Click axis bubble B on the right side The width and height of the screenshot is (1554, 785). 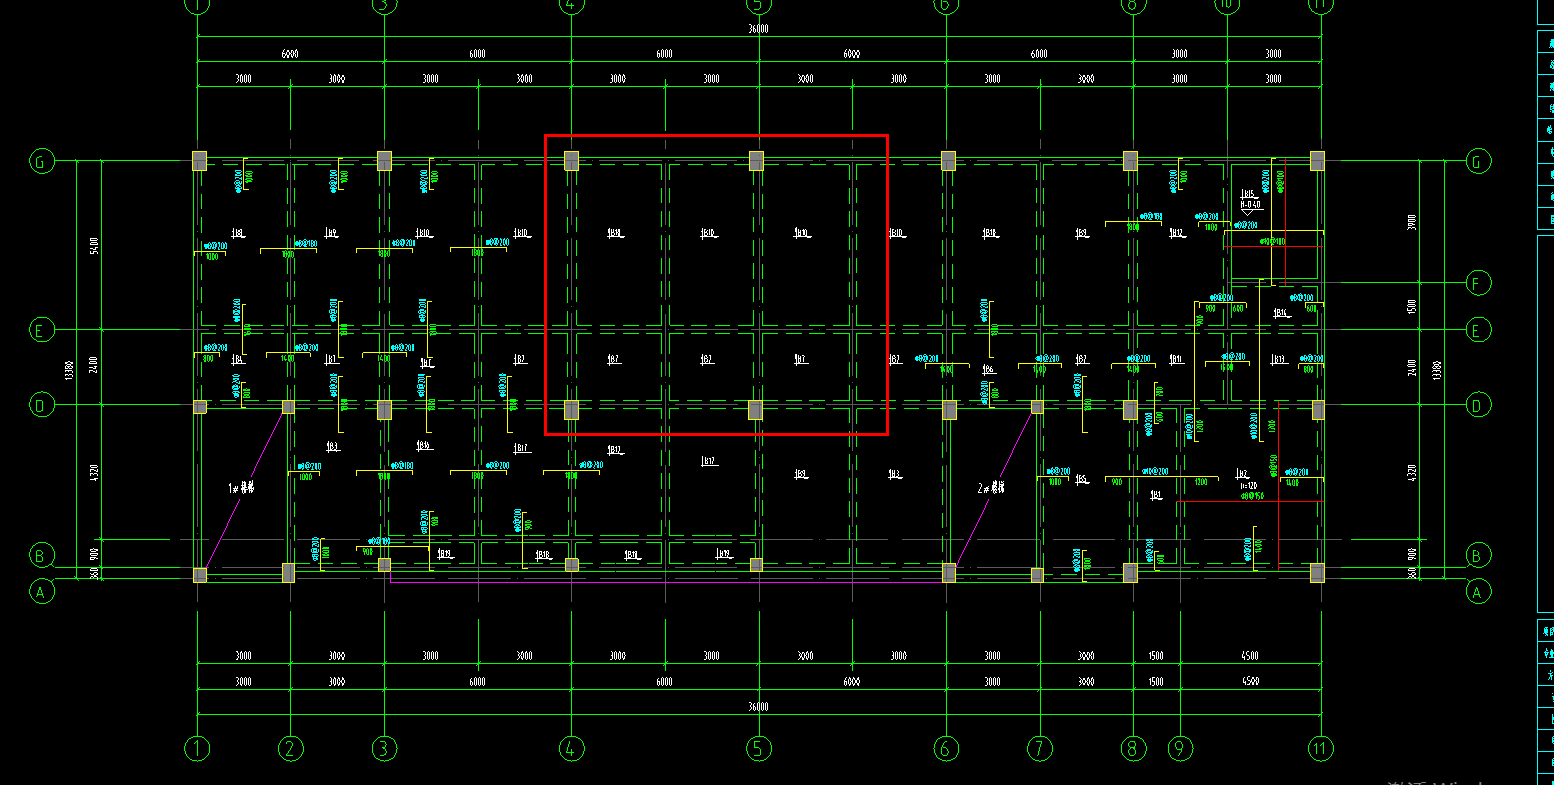(1478, 554)
